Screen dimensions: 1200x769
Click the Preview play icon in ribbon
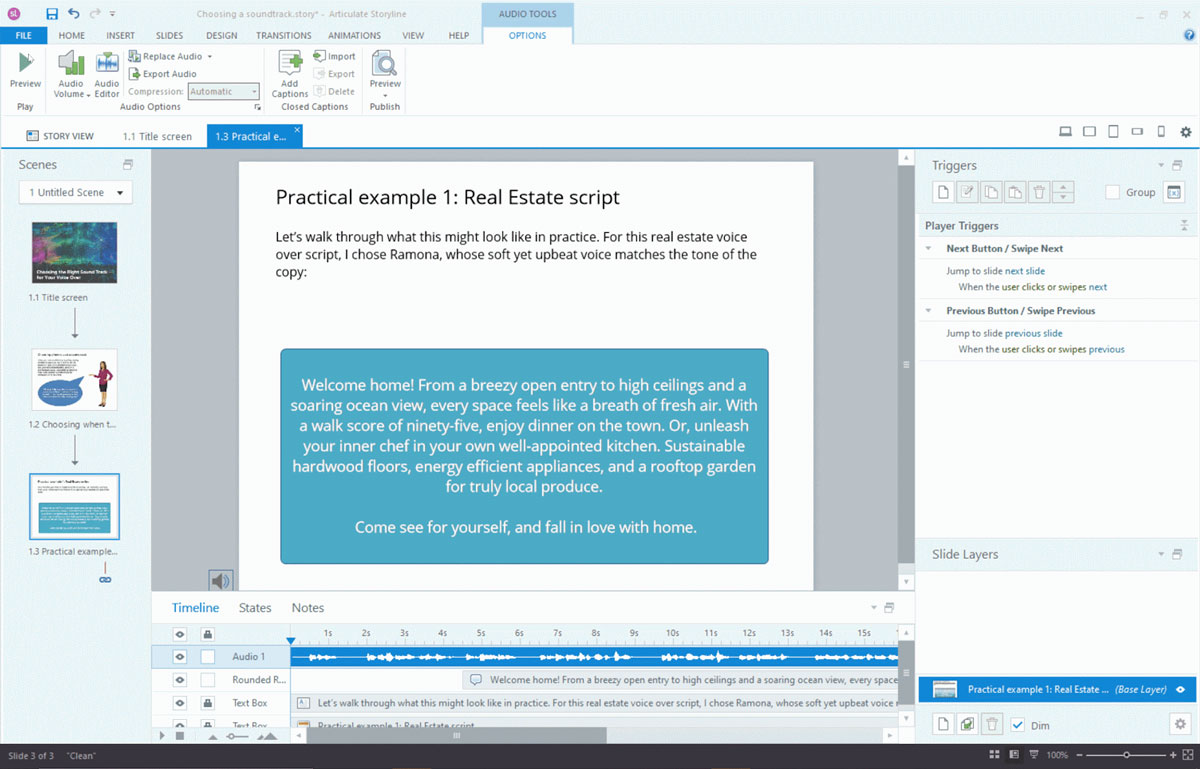coord(25,65)
